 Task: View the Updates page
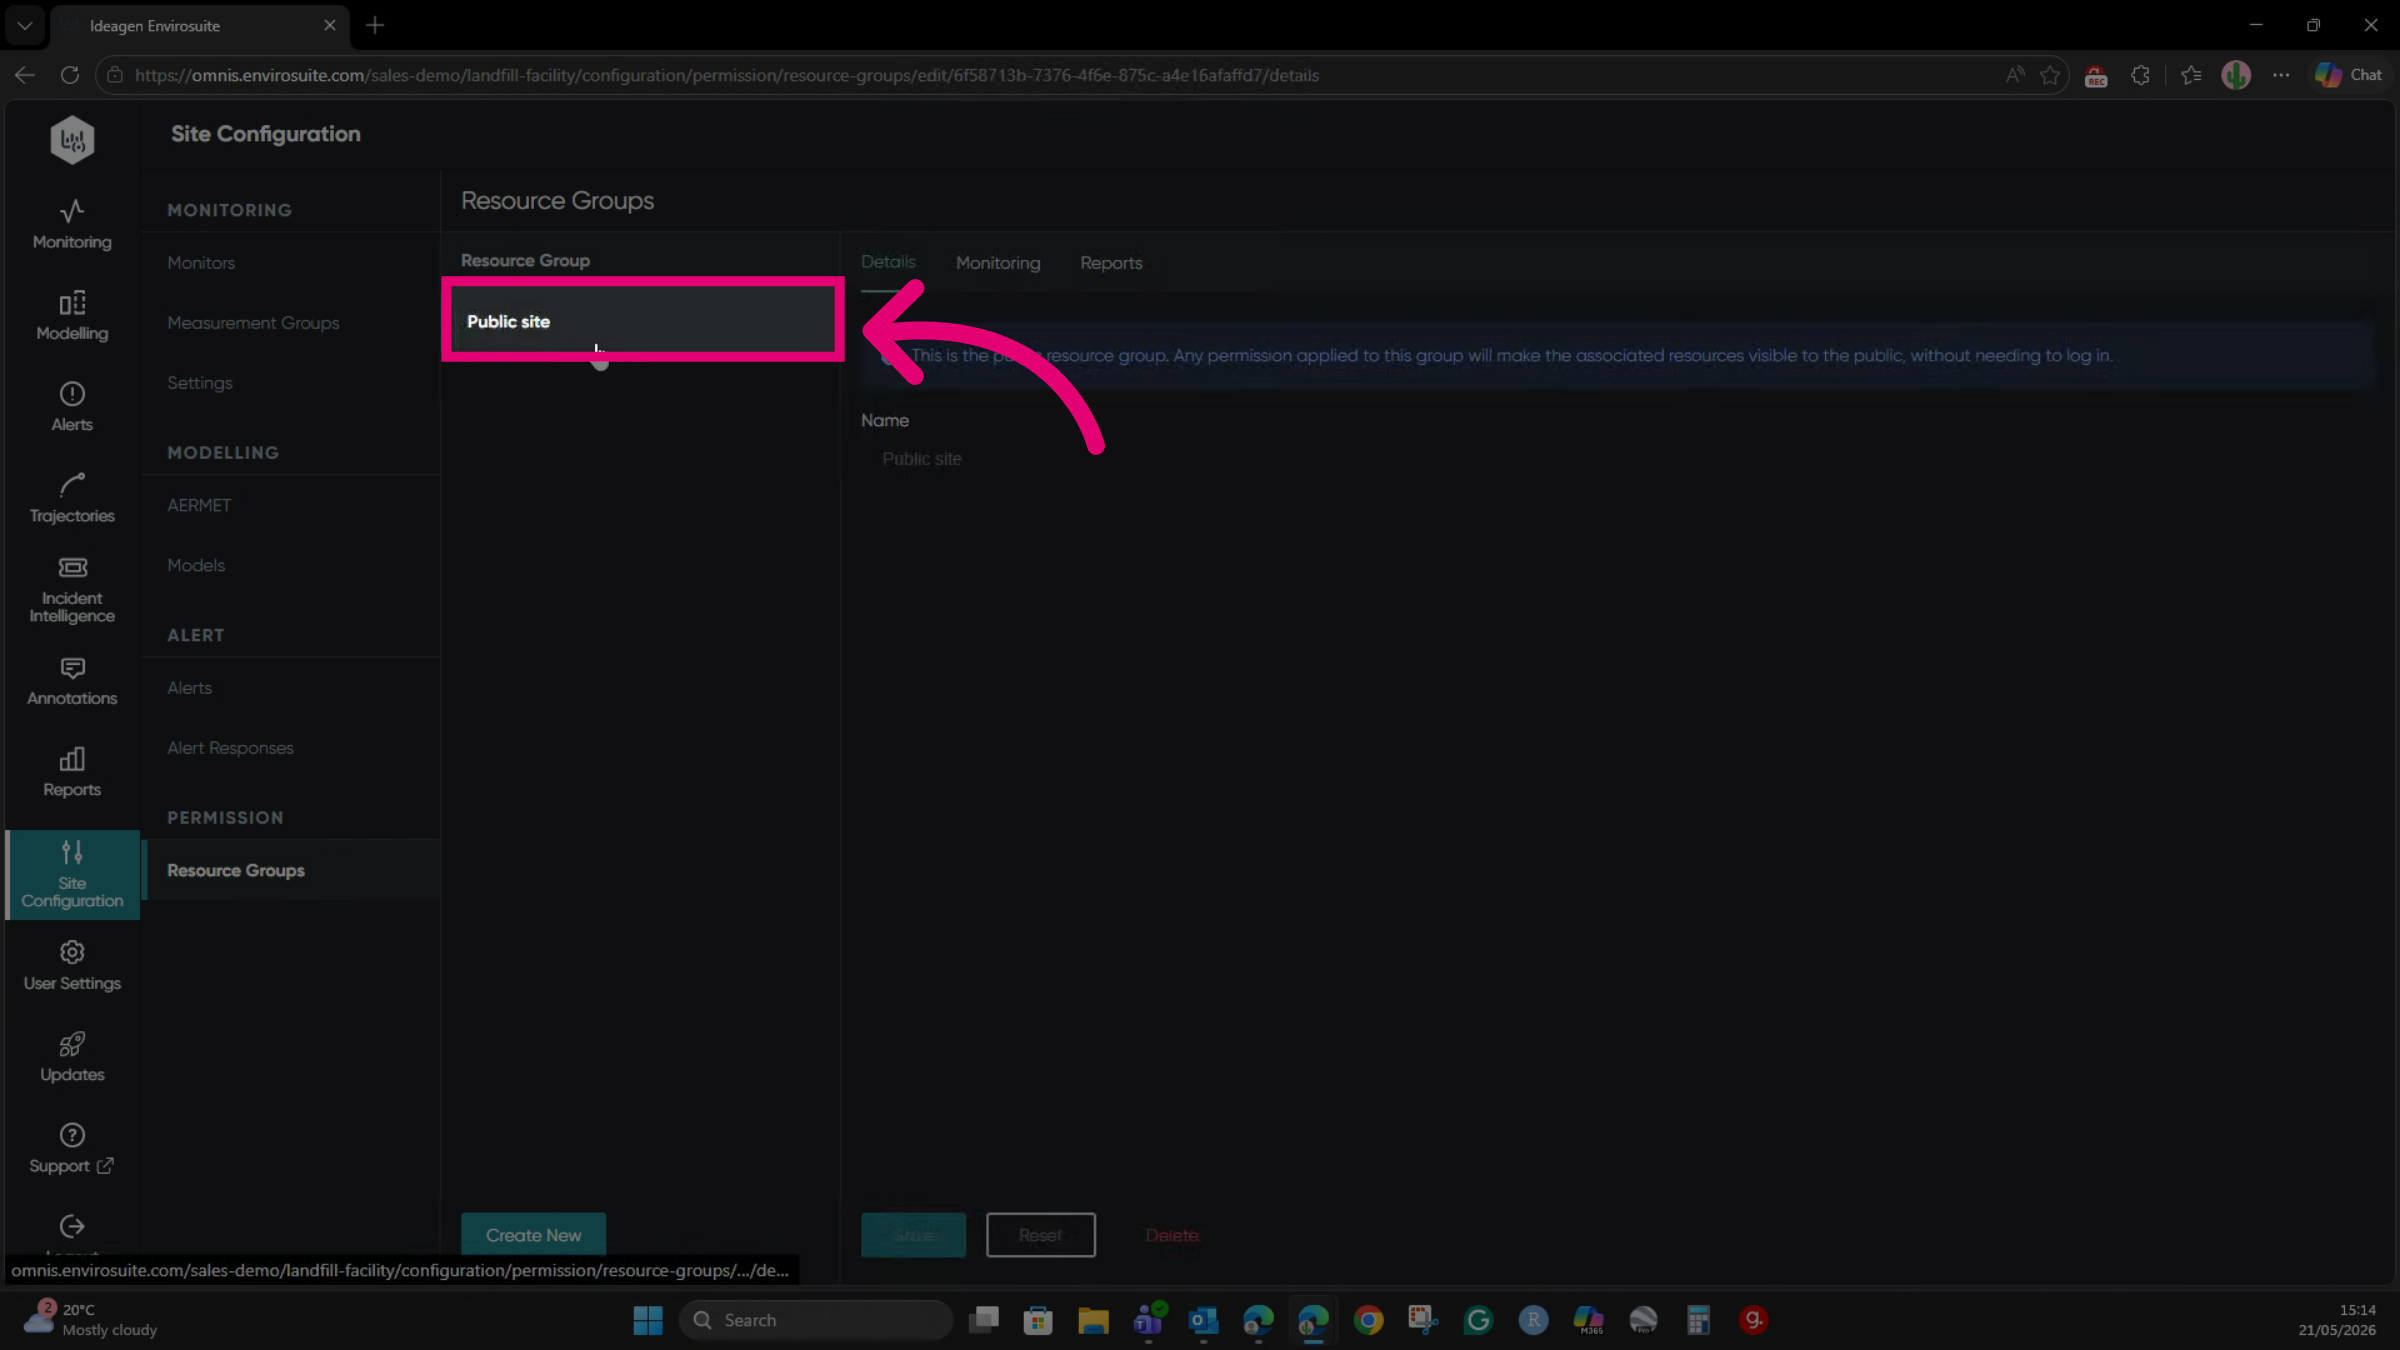click(x=72, y=1057)
